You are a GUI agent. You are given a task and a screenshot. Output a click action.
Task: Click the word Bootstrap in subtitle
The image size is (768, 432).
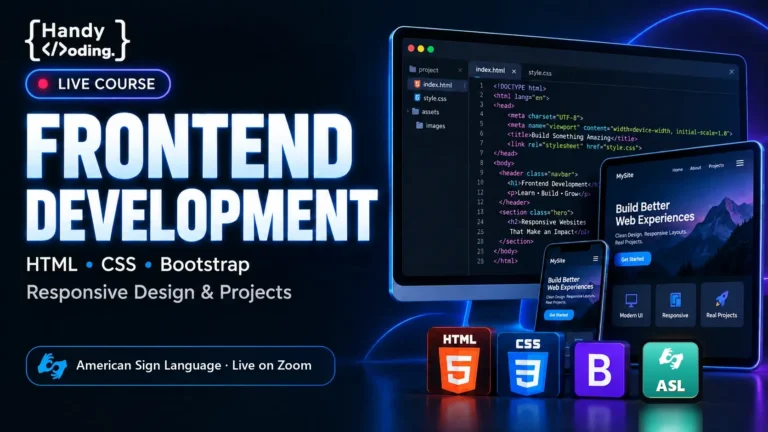205,264
